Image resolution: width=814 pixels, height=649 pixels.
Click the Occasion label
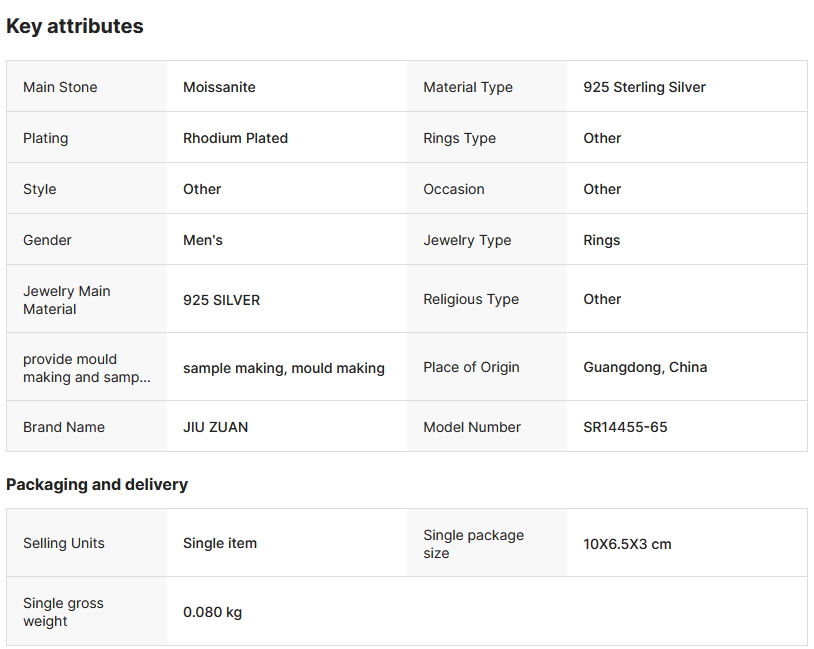[x=453, y=189]
